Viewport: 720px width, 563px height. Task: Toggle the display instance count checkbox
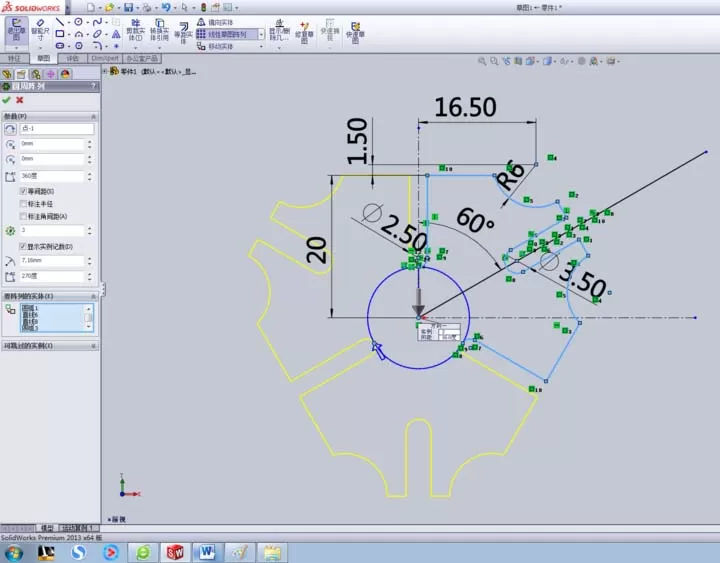coord(23,247)
